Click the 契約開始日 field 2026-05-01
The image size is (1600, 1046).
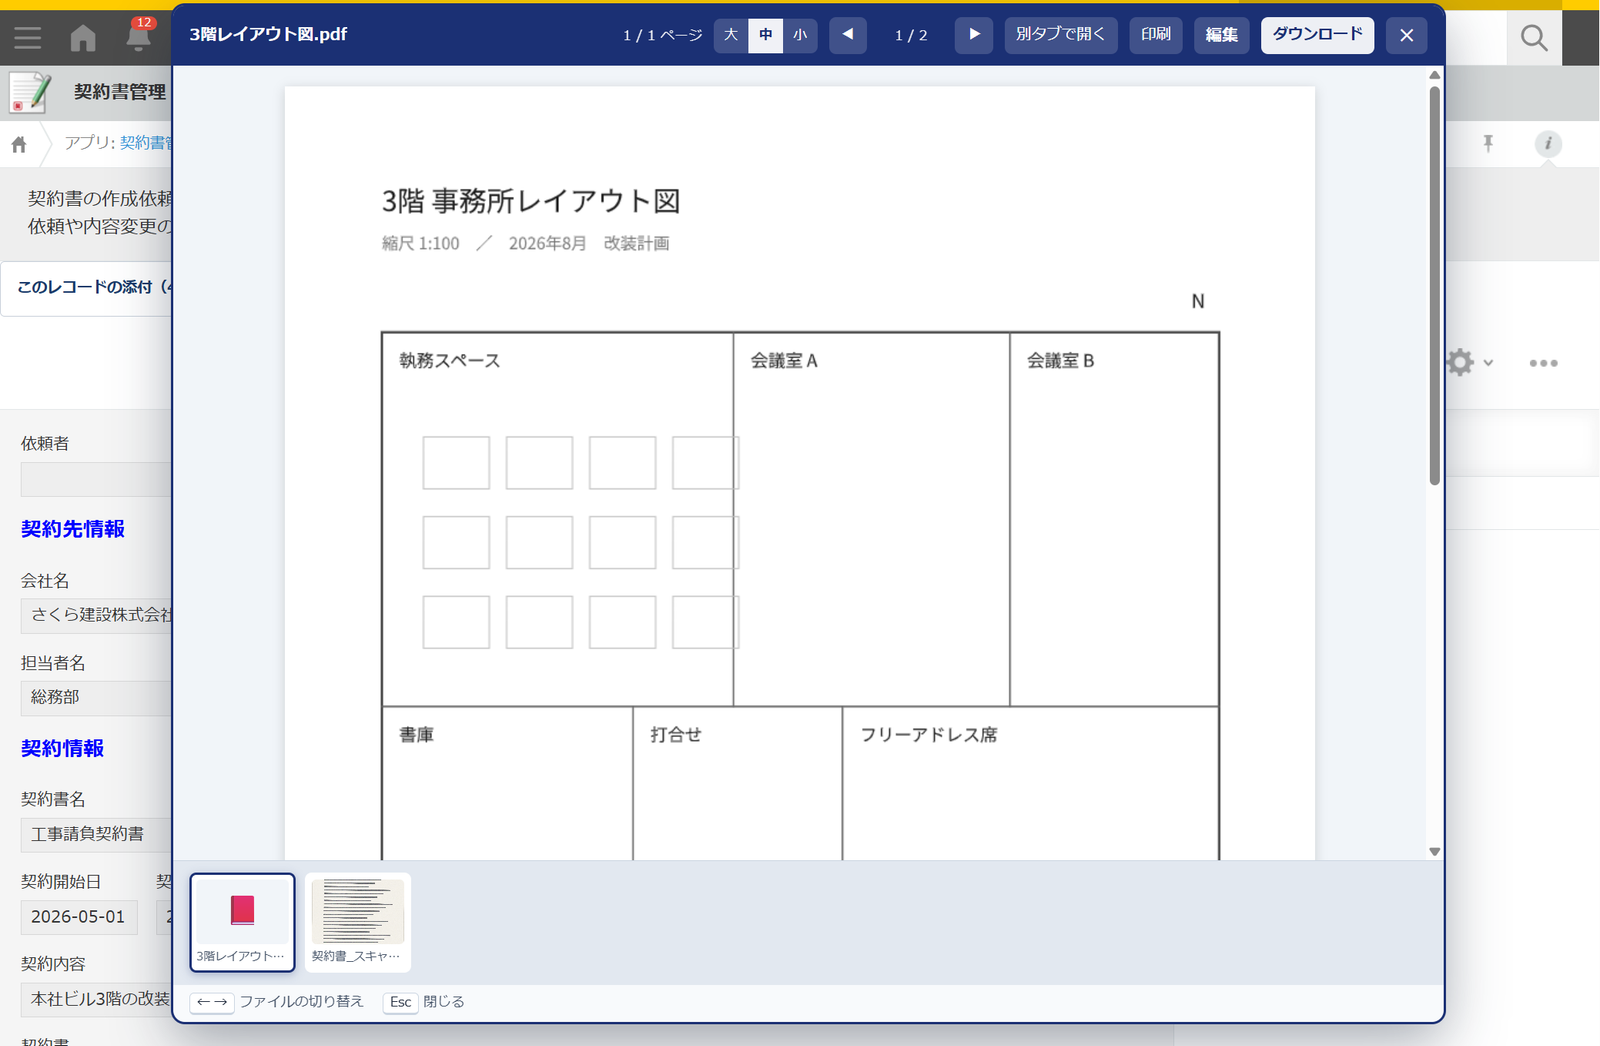[79, 917]
